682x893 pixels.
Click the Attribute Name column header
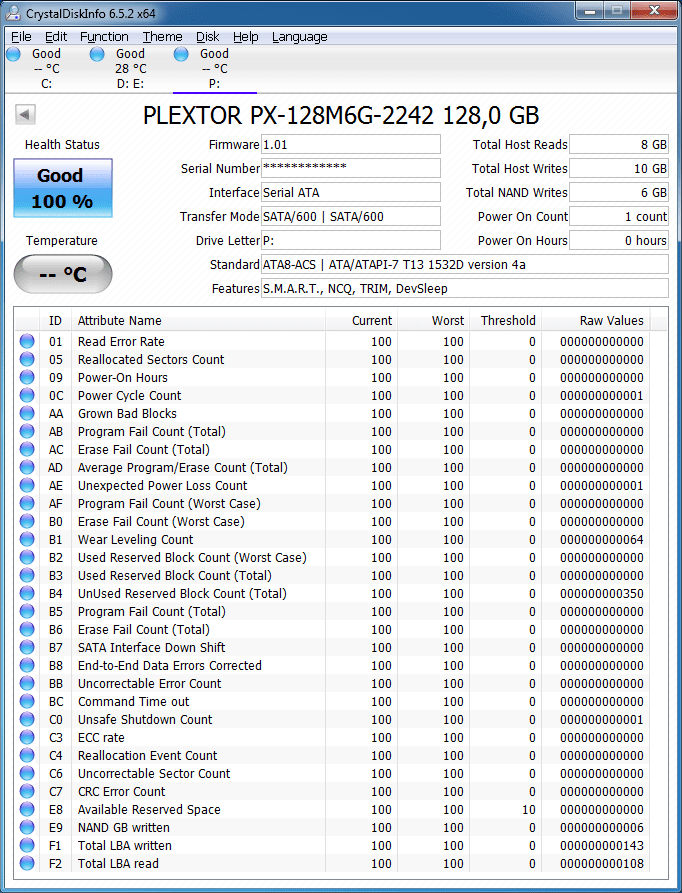coord(198,321)
